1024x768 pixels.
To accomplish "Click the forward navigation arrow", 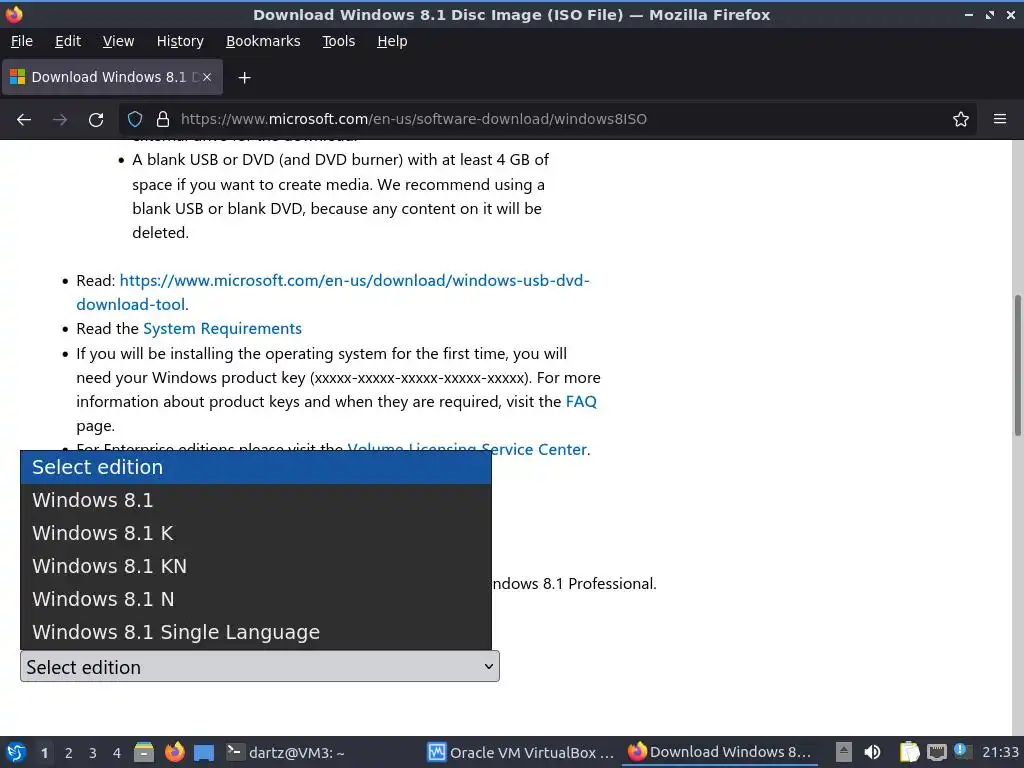I will coord(60,120).
